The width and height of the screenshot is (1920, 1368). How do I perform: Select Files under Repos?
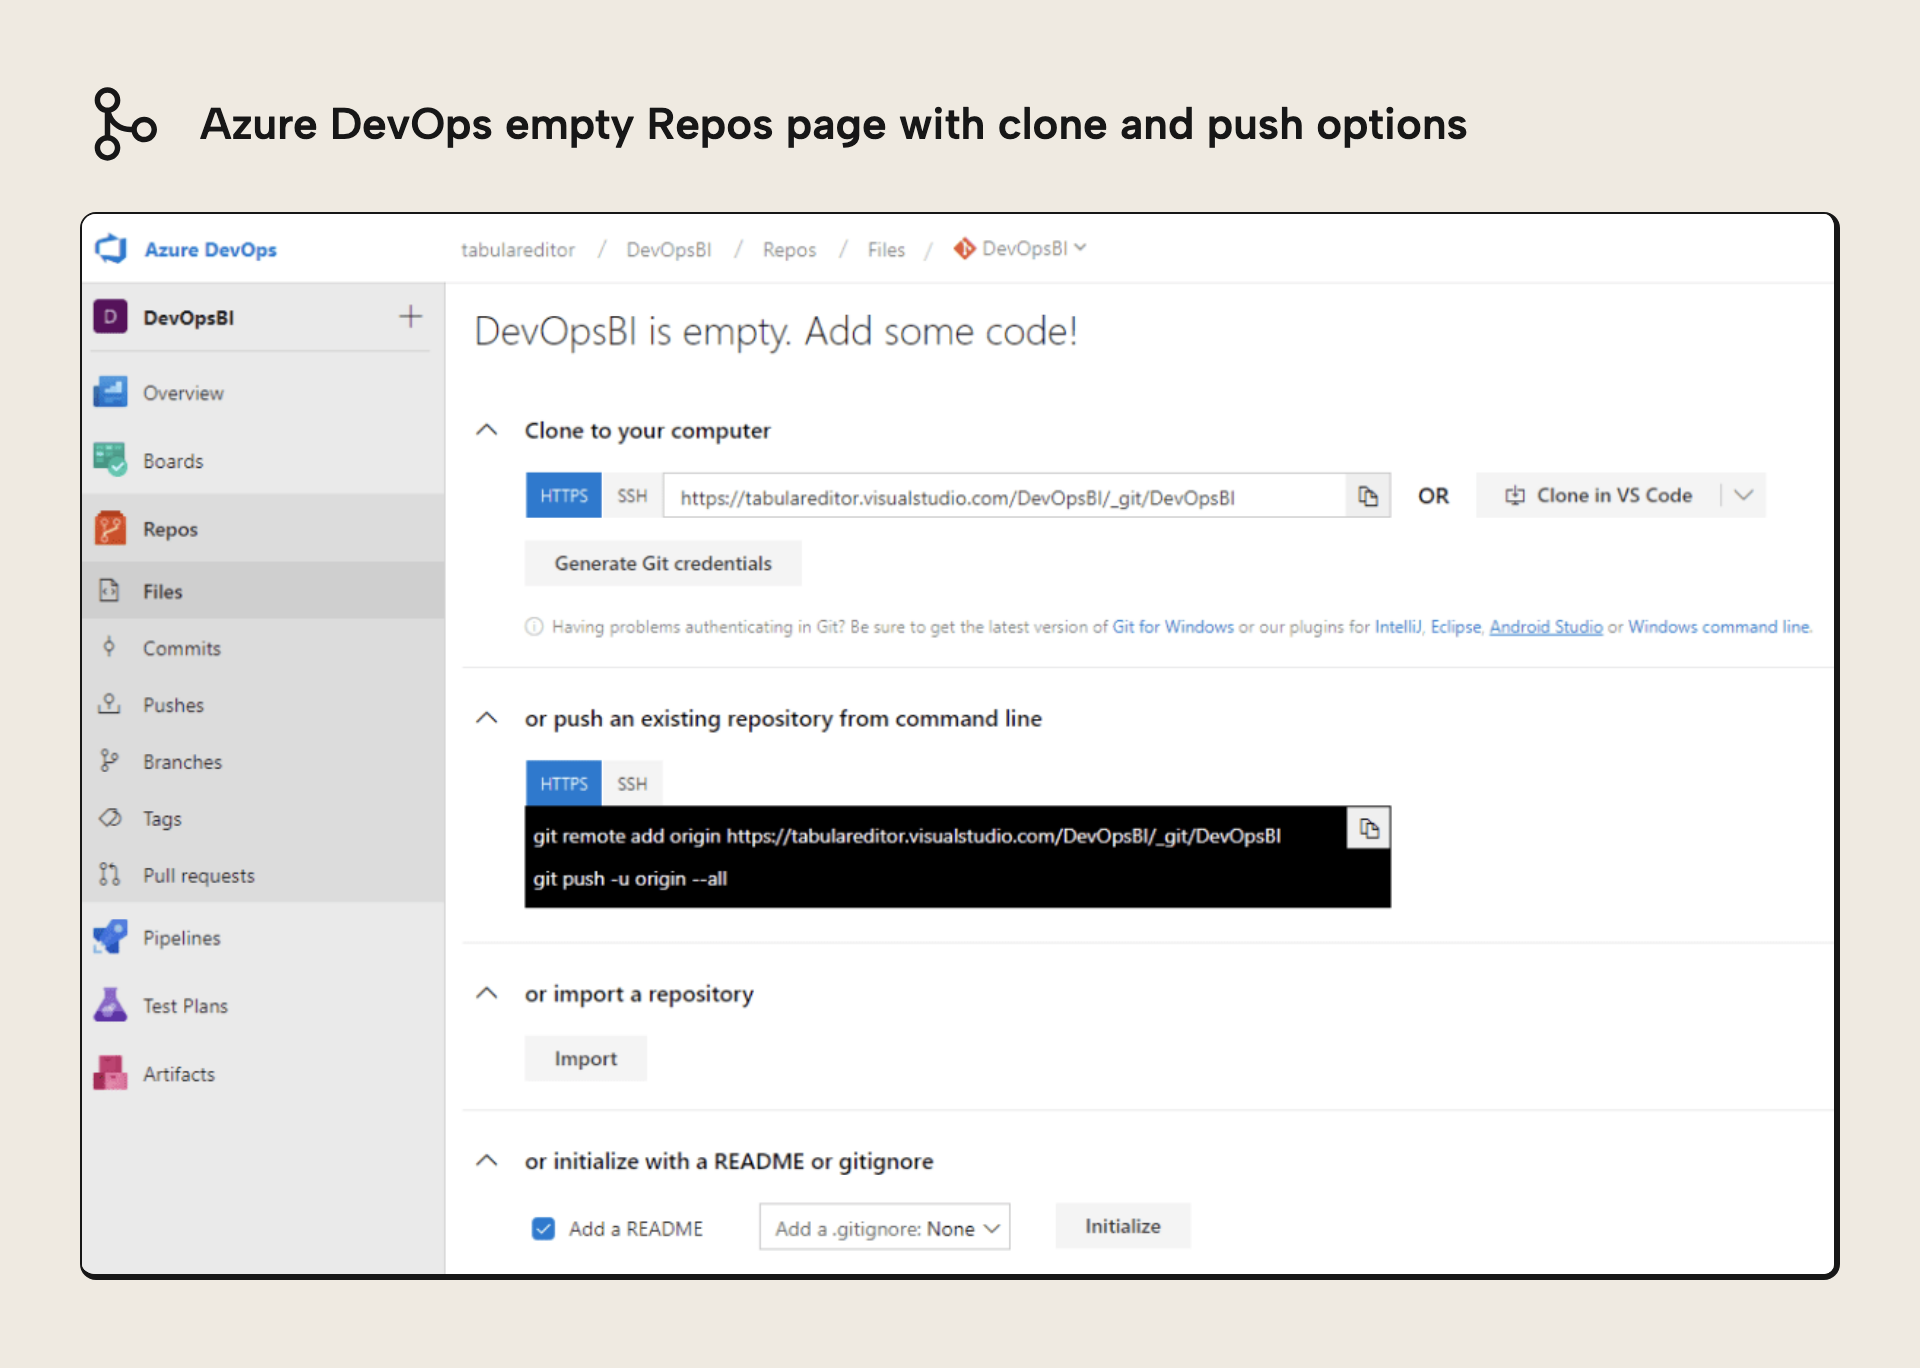[264, 591]
